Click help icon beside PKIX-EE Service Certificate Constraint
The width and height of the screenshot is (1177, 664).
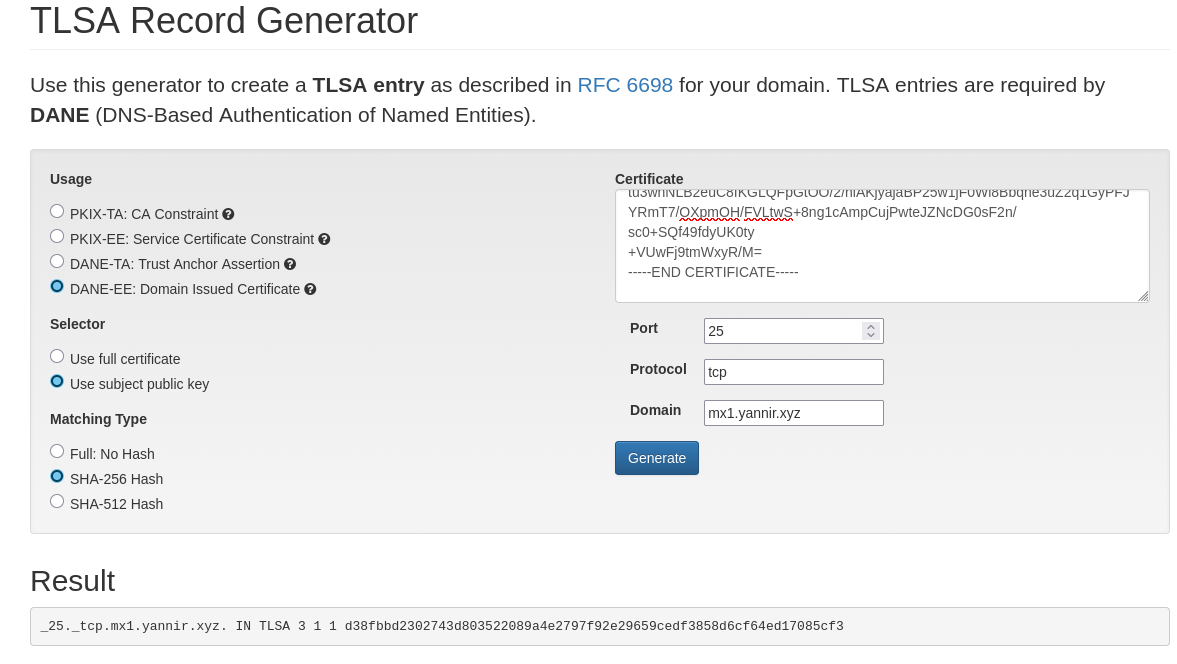point(324,239)
